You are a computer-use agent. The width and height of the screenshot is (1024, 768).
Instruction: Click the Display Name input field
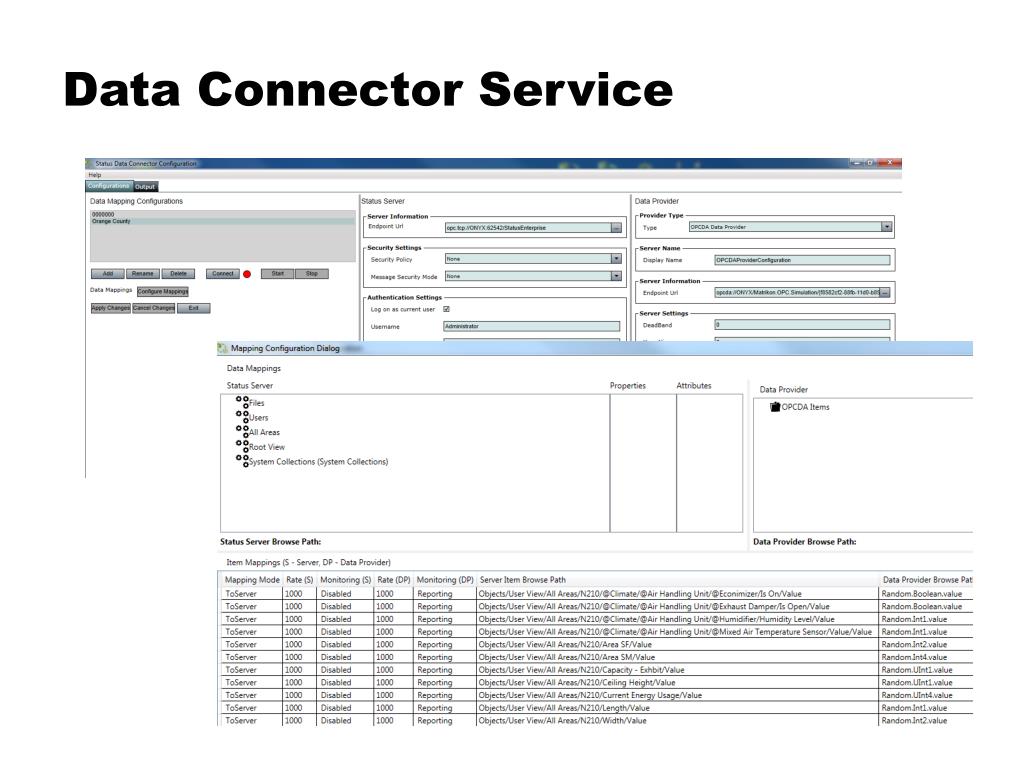click(x=802, y=260)
